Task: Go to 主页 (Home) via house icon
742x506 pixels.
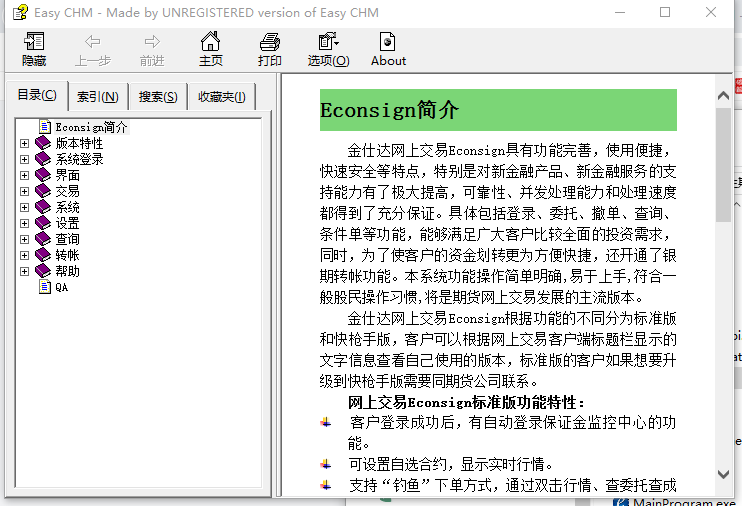Action: (211, 41)
